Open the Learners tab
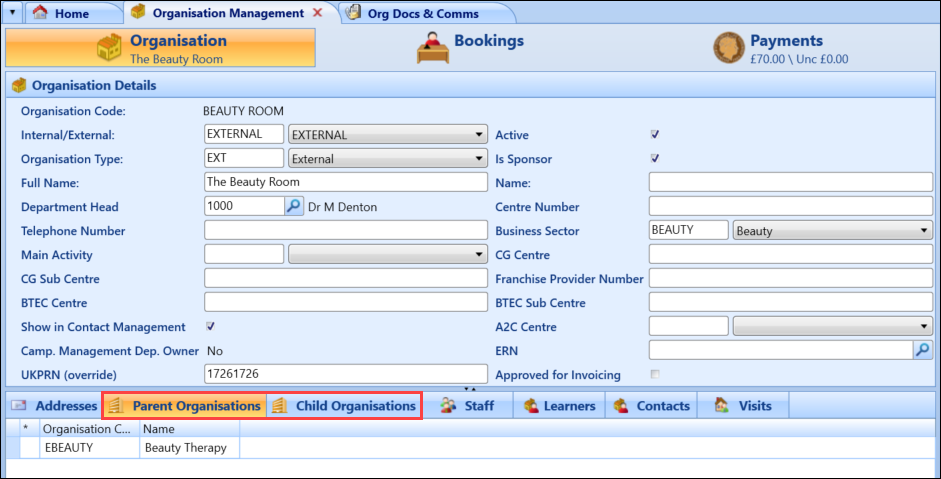The width and height of the screenshot is (941, 479). (x=559, y=406)
